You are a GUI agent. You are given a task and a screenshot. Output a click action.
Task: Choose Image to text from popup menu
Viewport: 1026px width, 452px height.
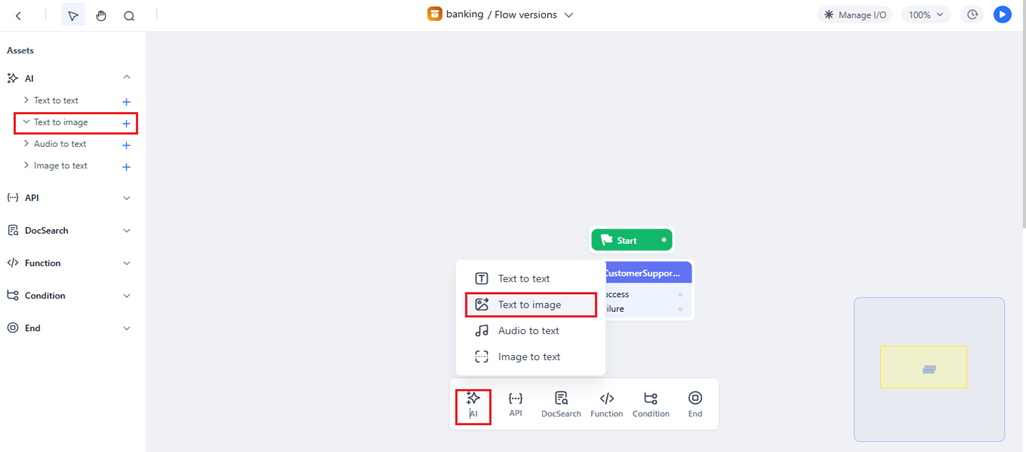pos(528,357)
